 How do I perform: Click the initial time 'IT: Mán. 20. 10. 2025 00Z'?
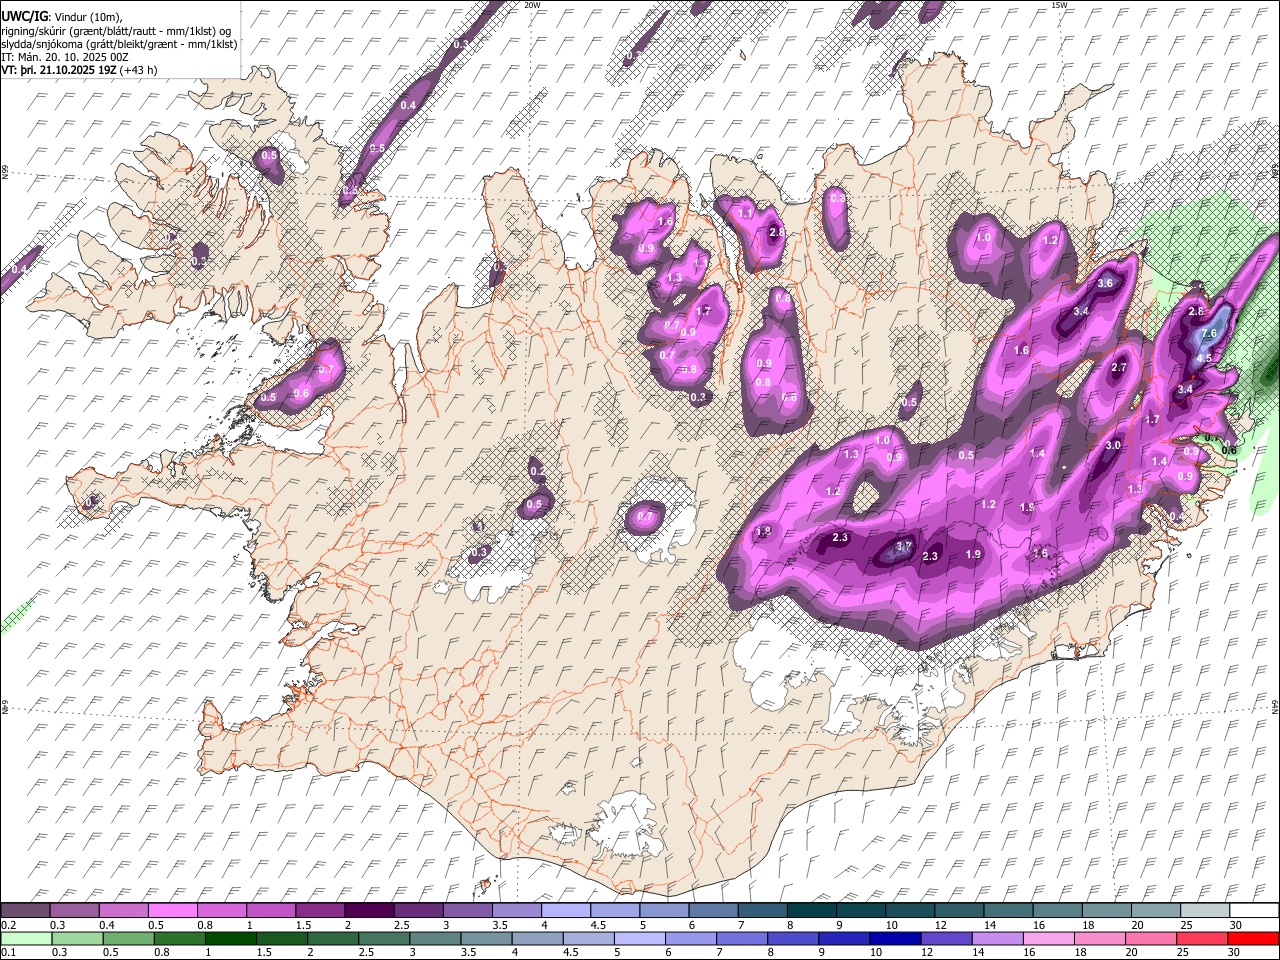(x=65, y=58)
